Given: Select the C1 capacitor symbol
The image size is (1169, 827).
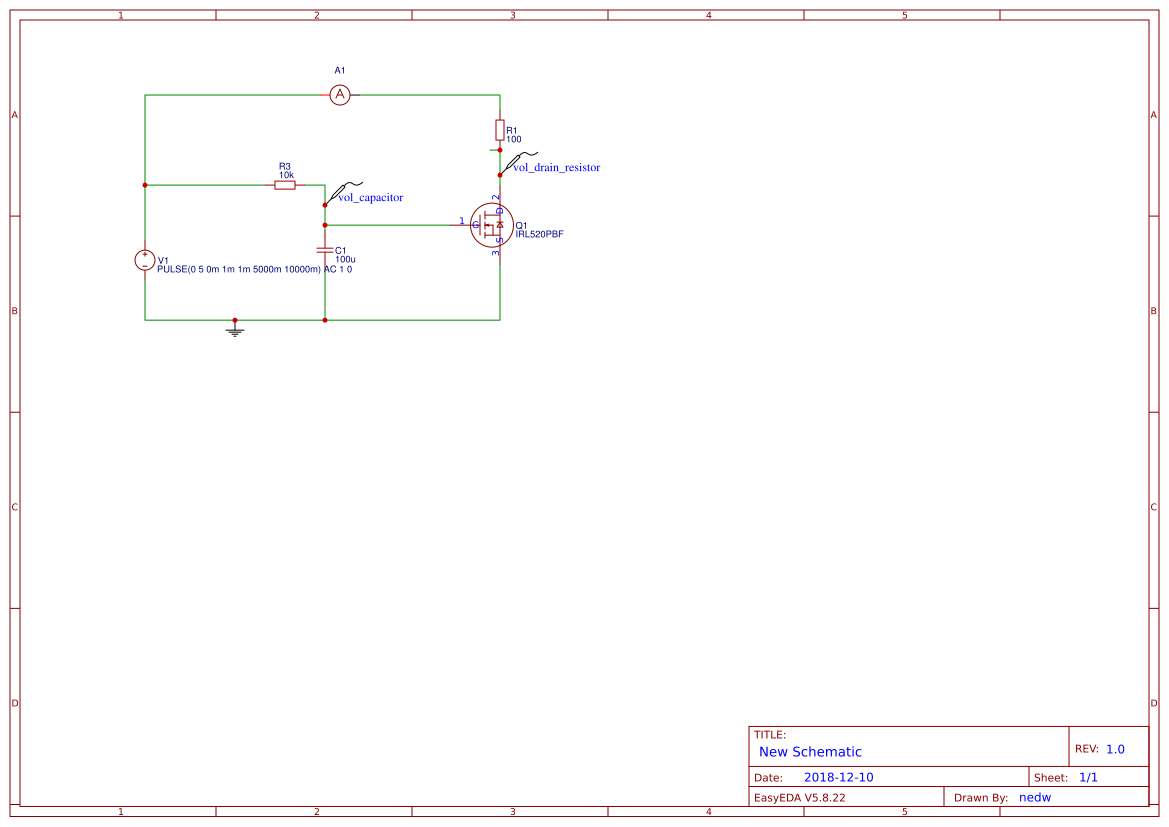Looking at the screenshot, I should tap(325, 250).
